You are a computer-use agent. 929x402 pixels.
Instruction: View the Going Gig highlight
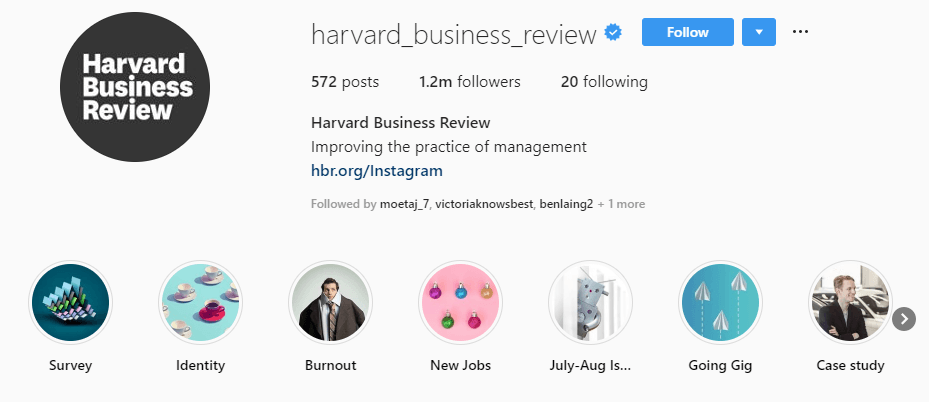coord(720,303)
